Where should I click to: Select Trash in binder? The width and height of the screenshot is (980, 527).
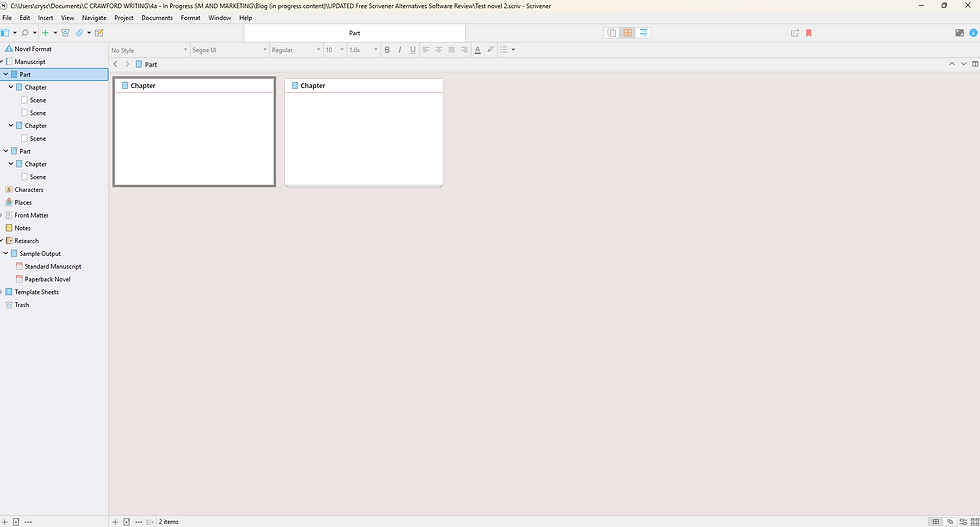[22, 305]
